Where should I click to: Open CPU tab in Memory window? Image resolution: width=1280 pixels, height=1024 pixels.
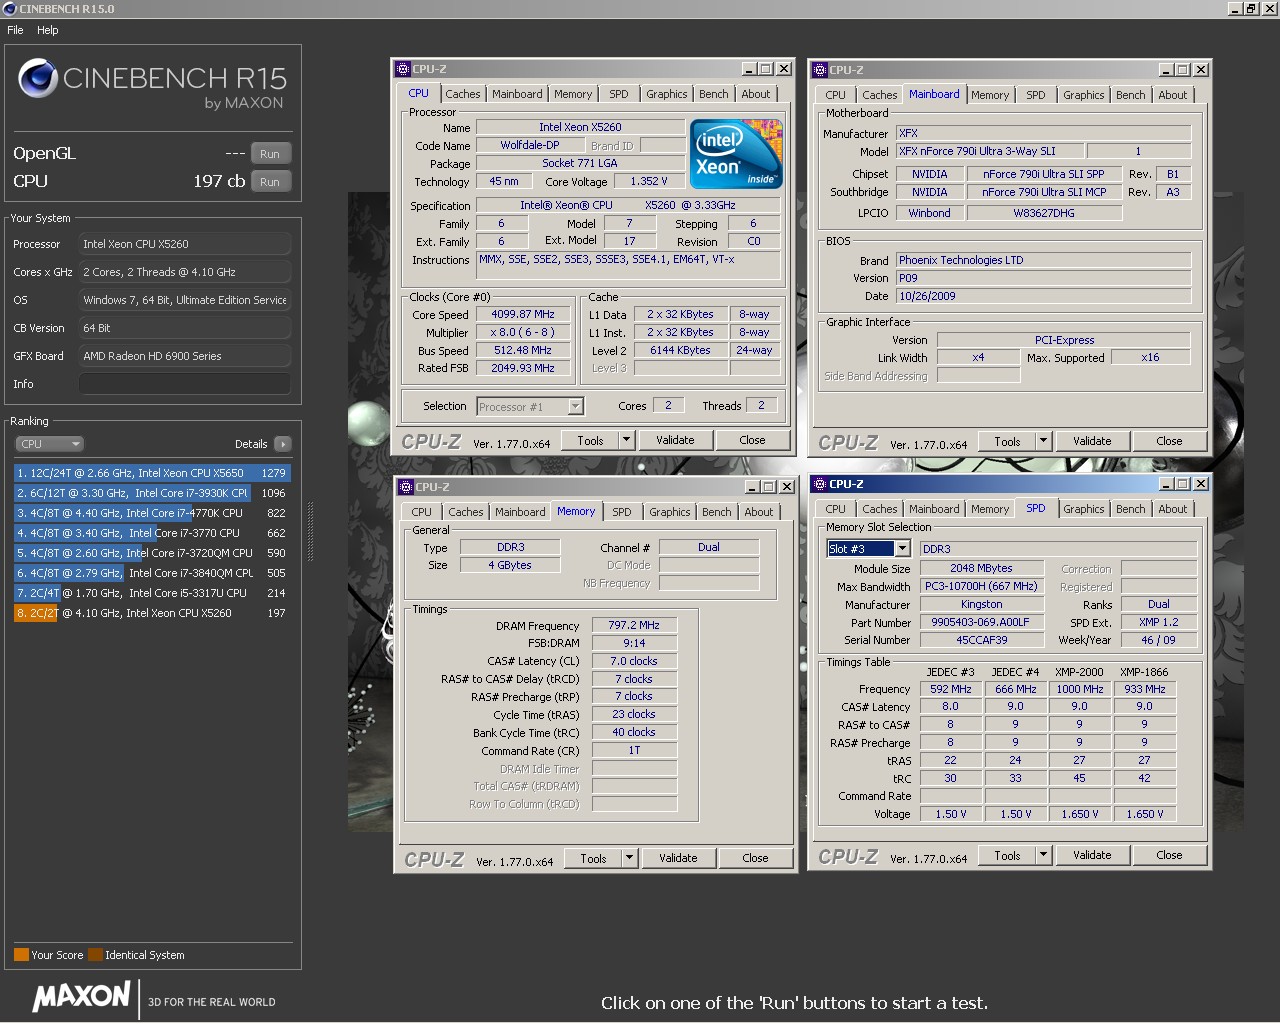422,512
